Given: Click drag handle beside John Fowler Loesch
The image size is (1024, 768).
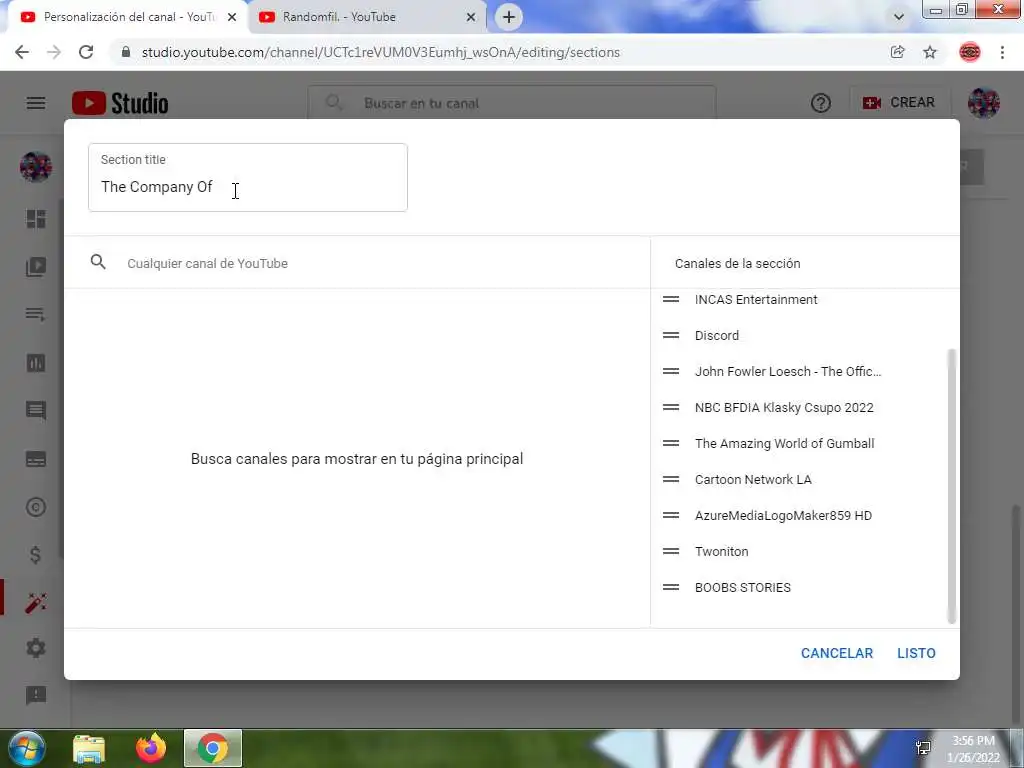Looking at the screenshot, I should (671, 371).
